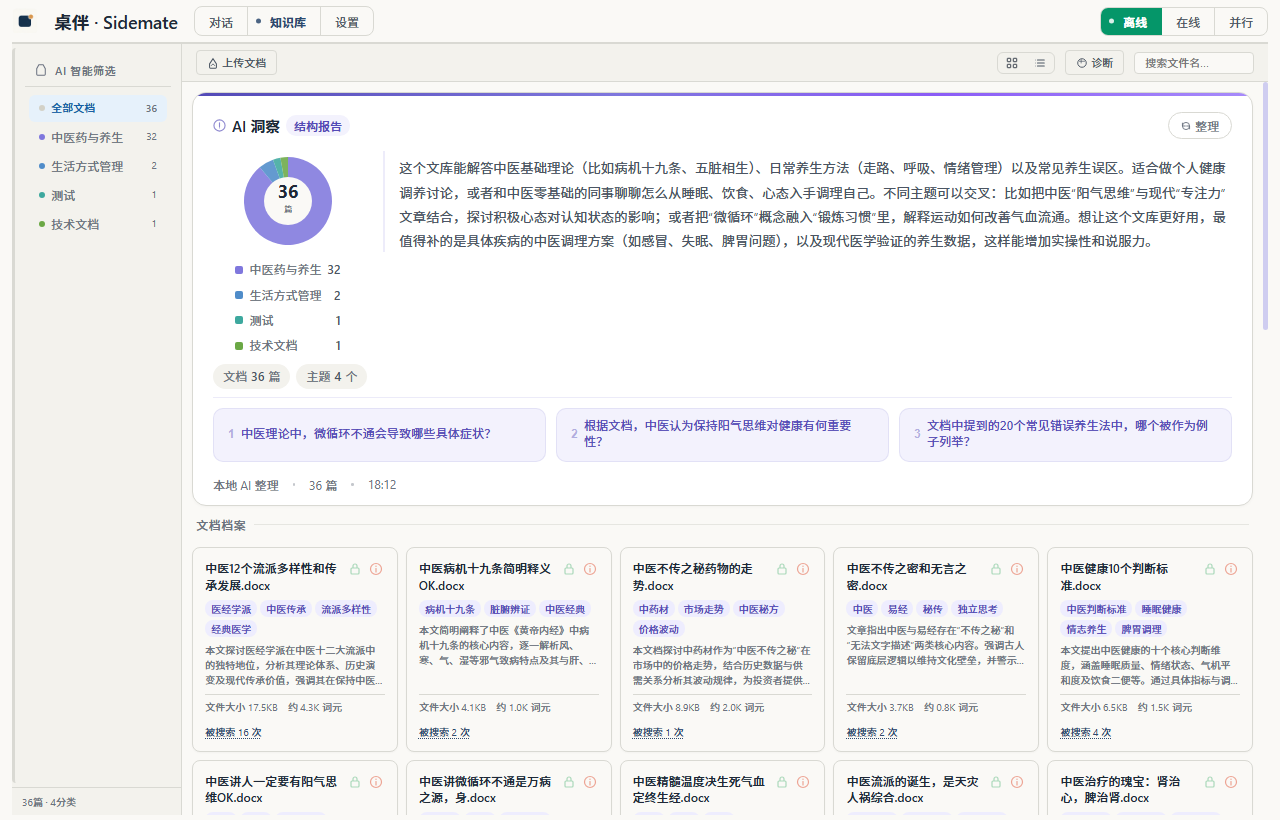
Task: Click info icon on 中医健康10个判断标准 card
Action: (1231, 569)
